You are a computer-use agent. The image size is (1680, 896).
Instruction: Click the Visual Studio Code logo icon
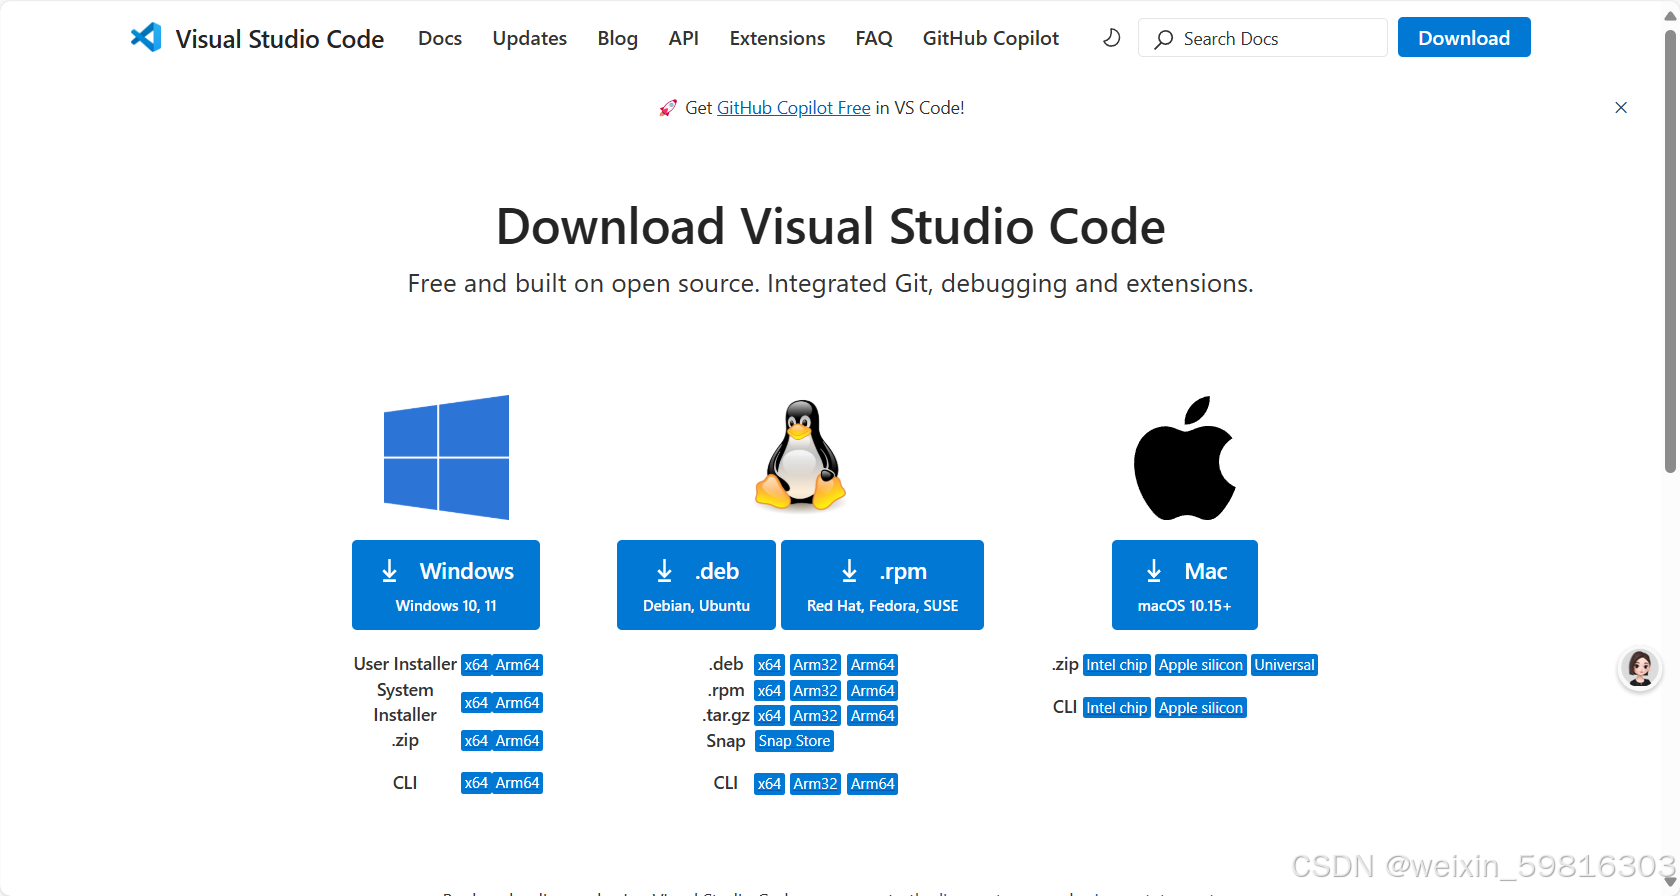click(146, 37)
